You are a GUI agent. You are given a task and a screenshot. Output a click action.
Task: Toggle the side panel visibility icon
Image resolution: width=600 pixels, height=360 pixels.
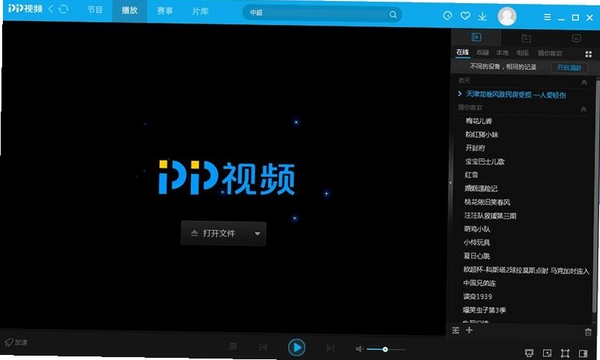(x=583, y=353)
